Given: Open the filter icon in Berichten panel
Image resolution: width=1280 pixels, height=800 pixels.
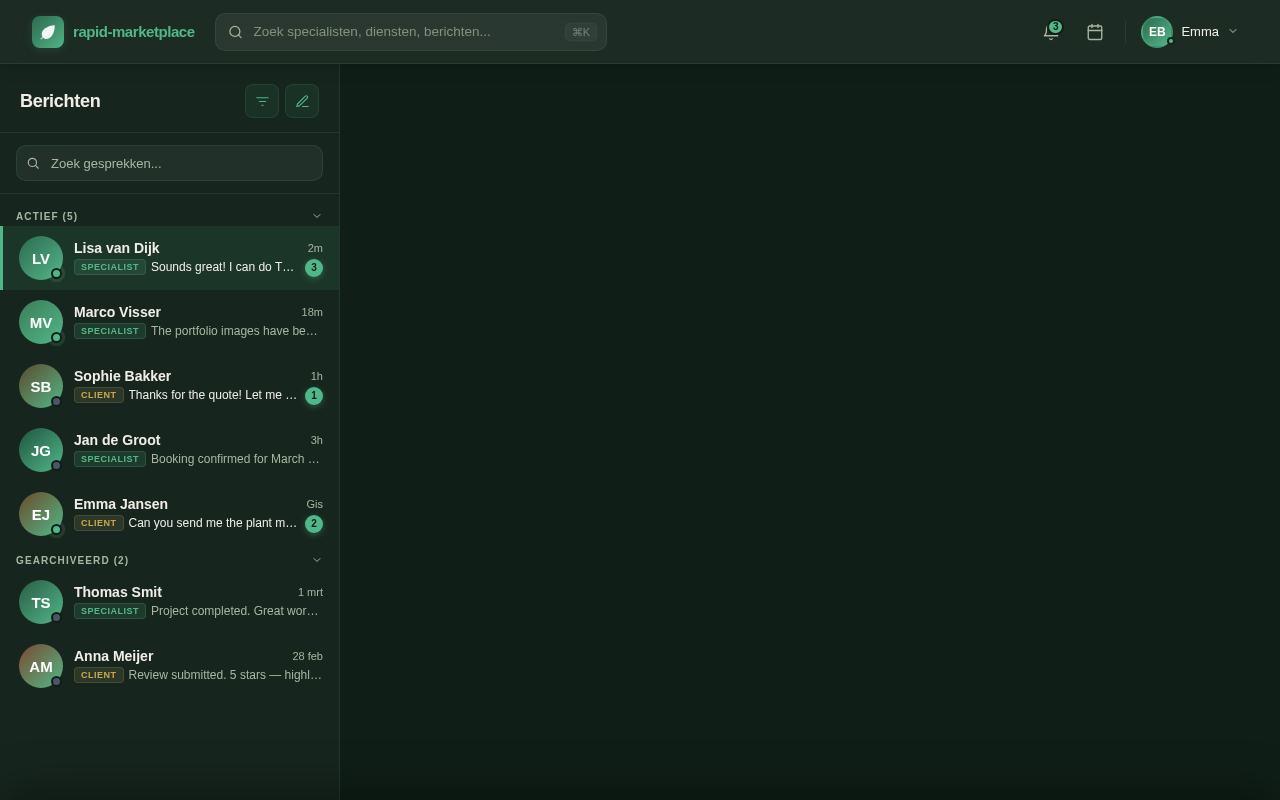Looking at the screenshot, I should pyautogui.click(x=262, y=101).
